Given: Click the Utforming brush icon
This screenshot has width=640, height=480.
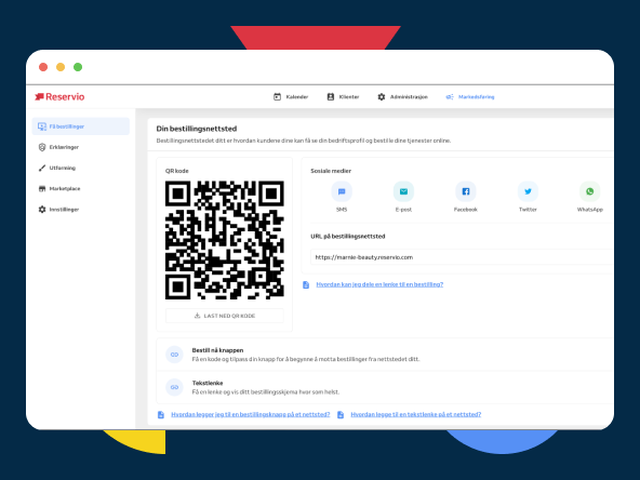Looking at the screenshot, I should (x=42, y=168).
